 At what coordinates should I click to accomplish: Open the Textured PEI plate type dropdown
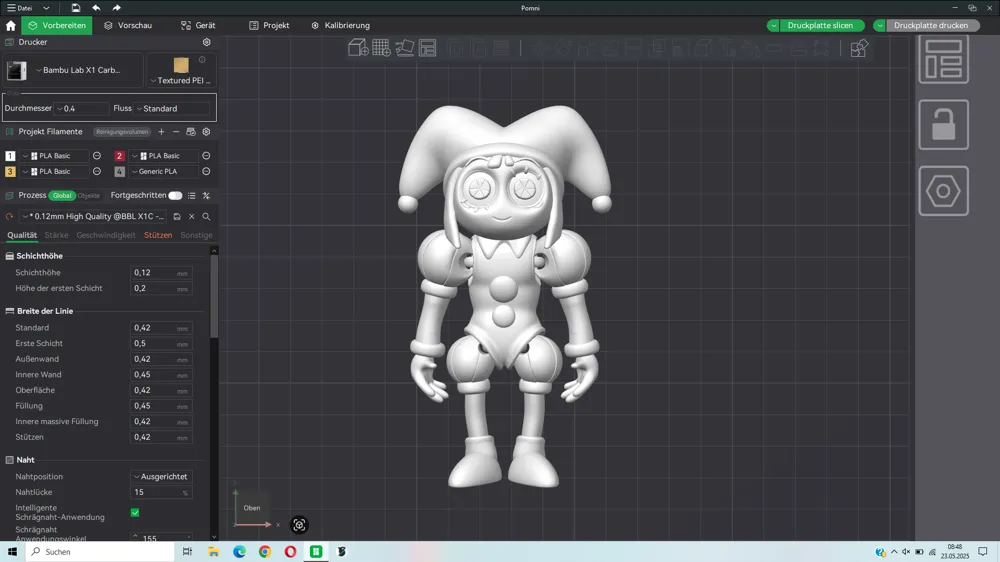click(x=180, y=80)
